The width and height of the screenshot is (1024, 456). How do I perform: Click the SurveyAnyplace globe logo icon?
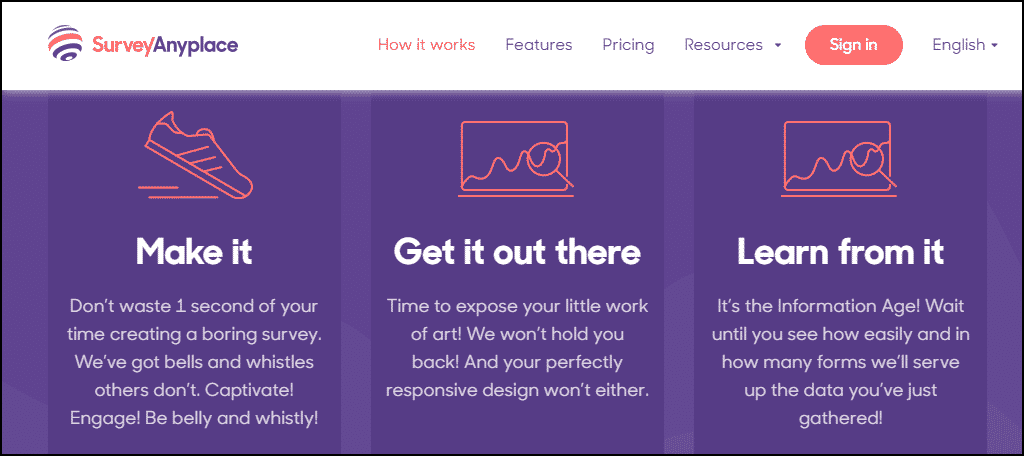[x=67, y=44]
